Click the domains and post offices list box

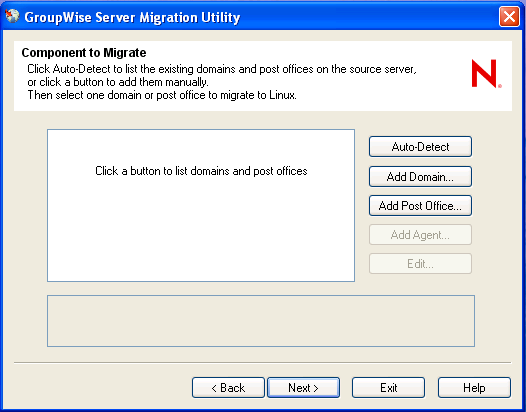[x=201, y=205]
